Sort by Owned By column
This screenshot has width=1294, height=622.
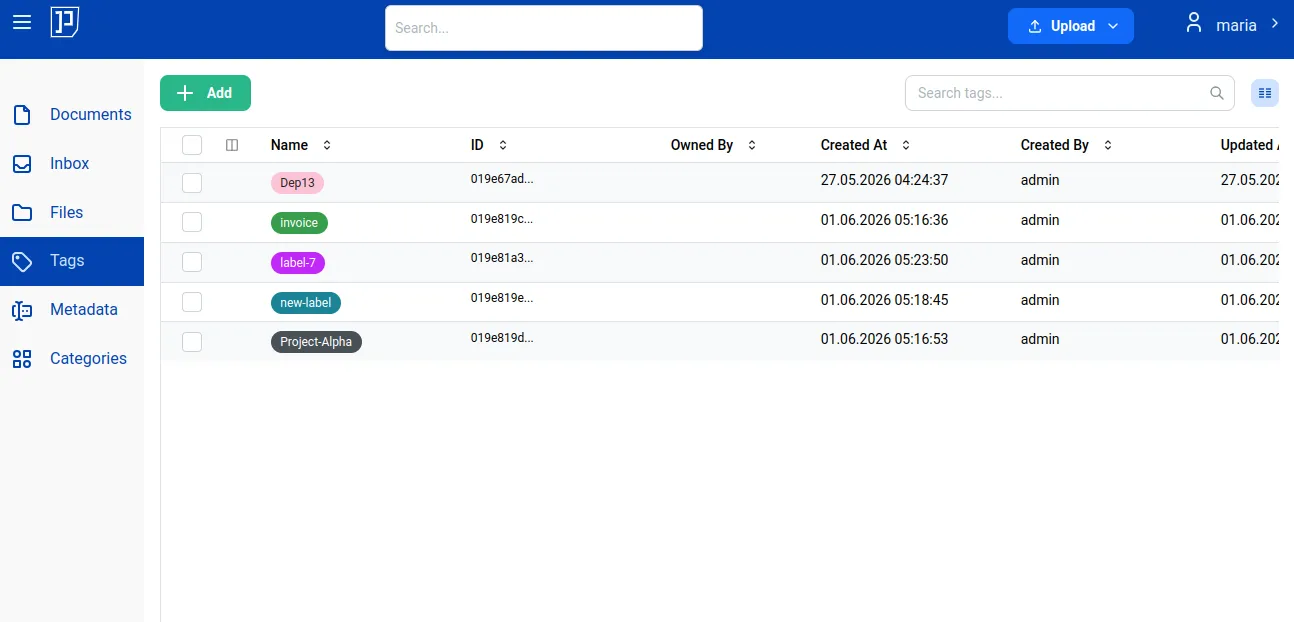[x=752, y=145]
